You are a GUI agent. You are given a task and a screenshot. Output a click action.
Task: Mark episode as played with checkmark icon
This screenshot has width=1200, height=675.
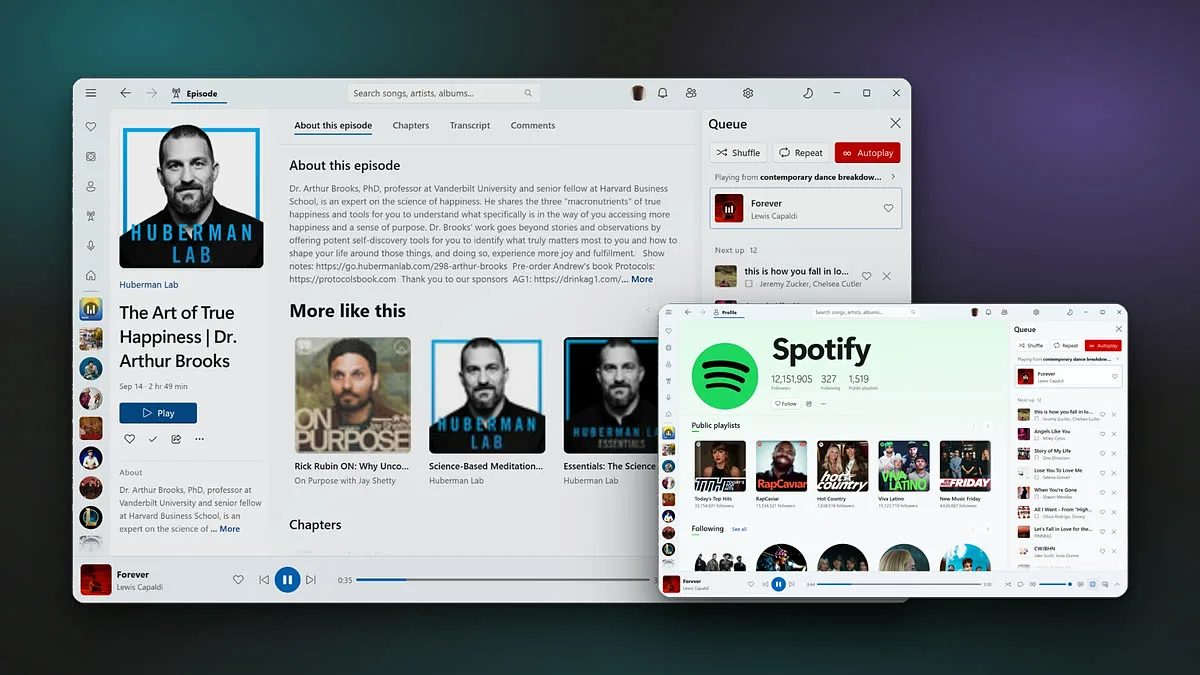point(153,439)
